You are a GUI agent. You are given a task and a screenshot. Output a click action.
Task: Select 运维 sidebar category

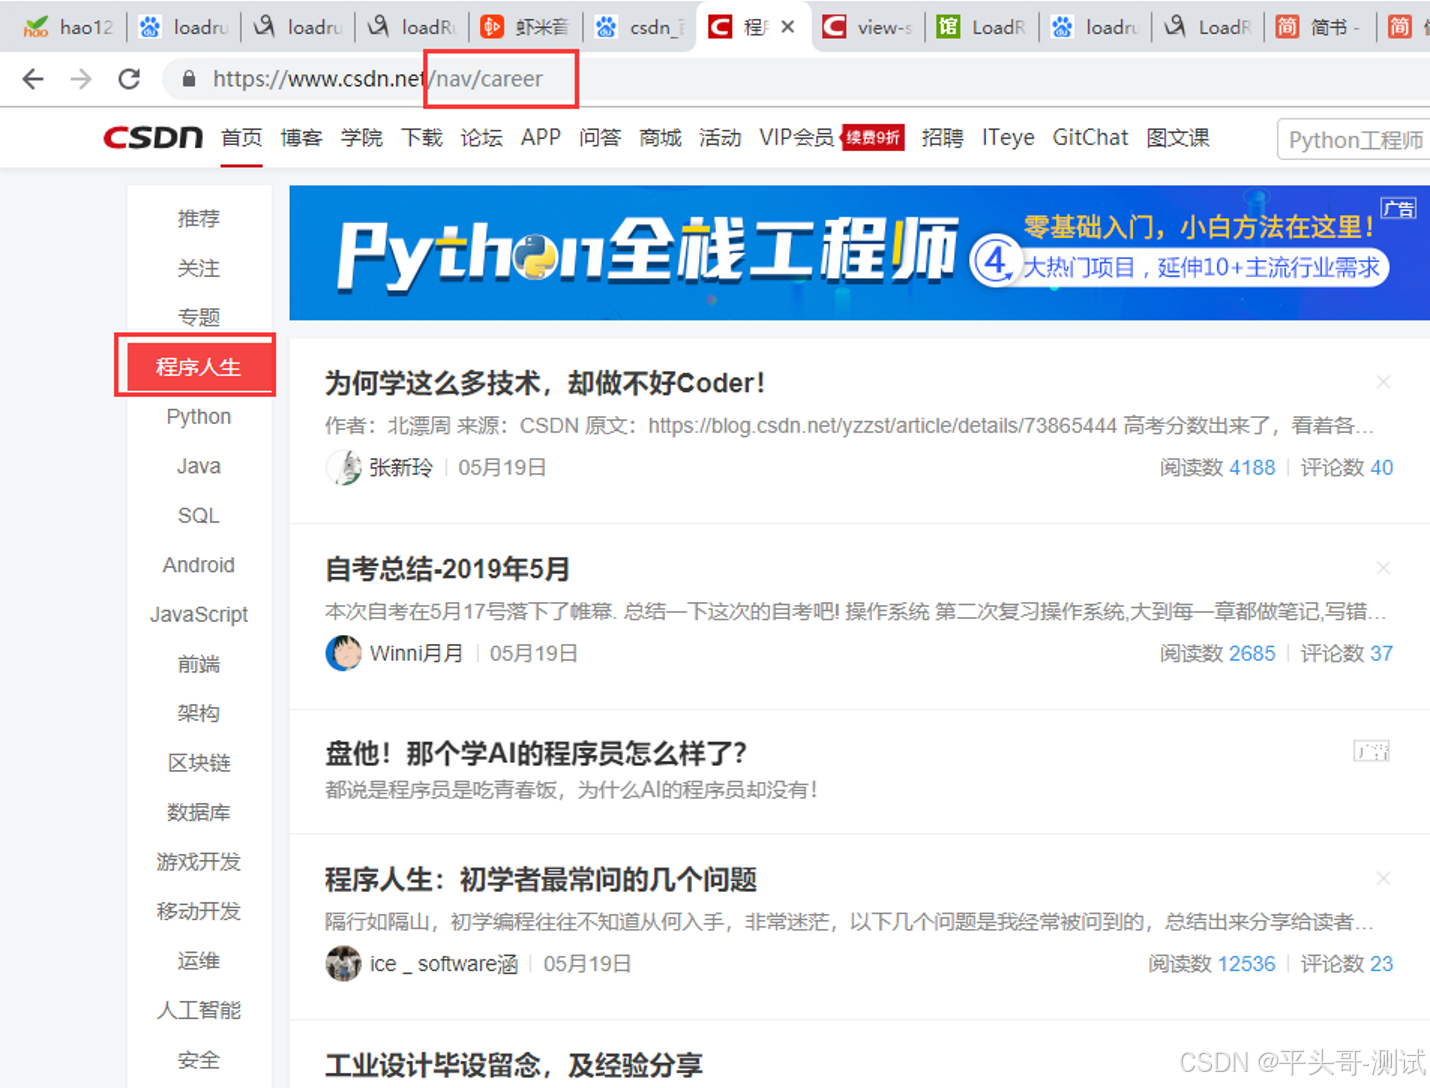[x=199, y=961]
